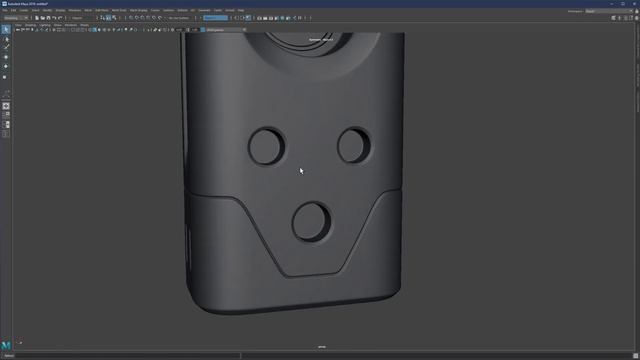Viewport: 640px width, 360px height.
Task: Open the Script Editor icon in corner
Action: (636, 356)
